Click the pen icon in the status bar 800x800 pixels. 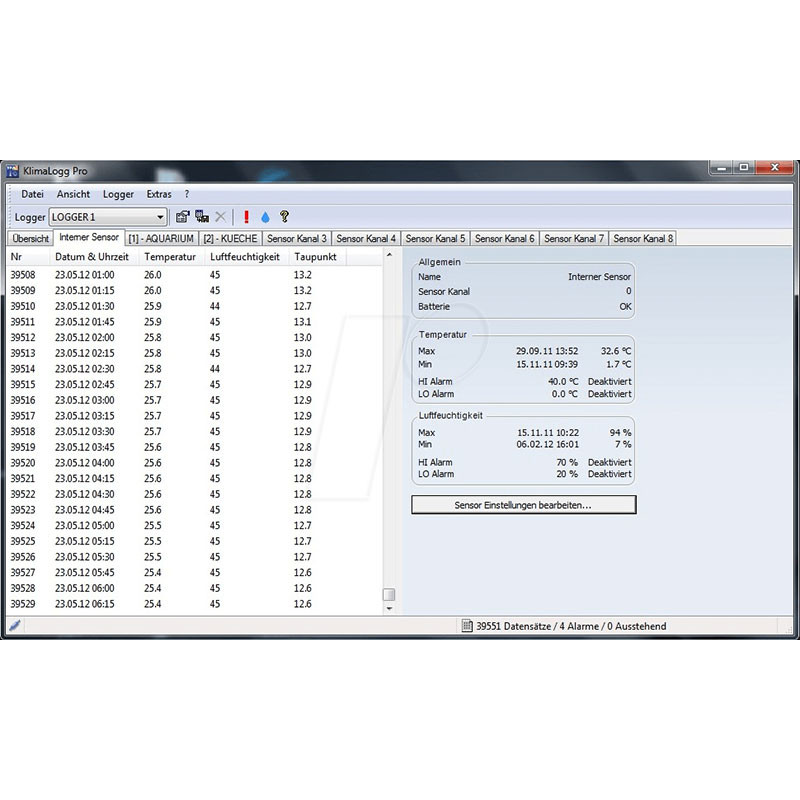coord(15,625)
